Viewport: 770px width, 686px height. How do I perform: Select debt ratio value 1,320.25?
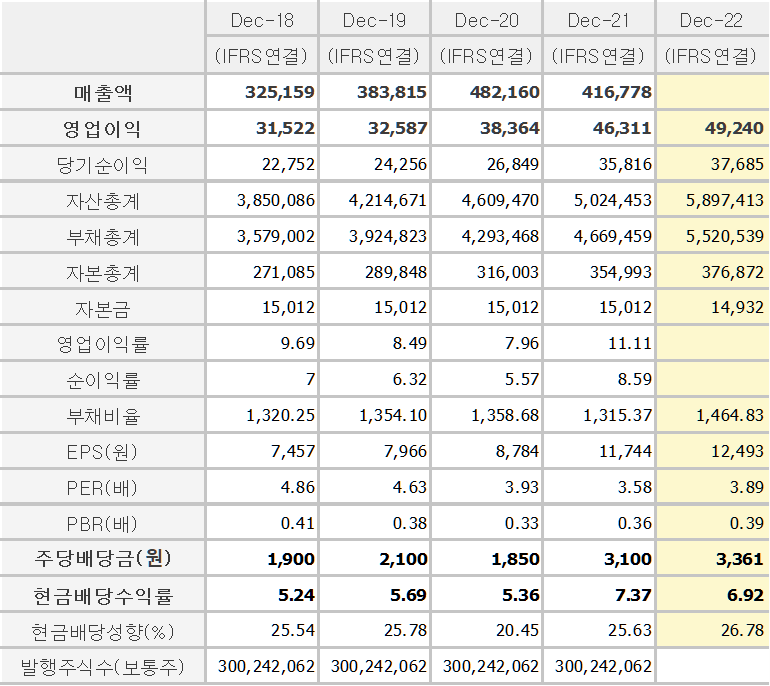(x=280, y=415)
